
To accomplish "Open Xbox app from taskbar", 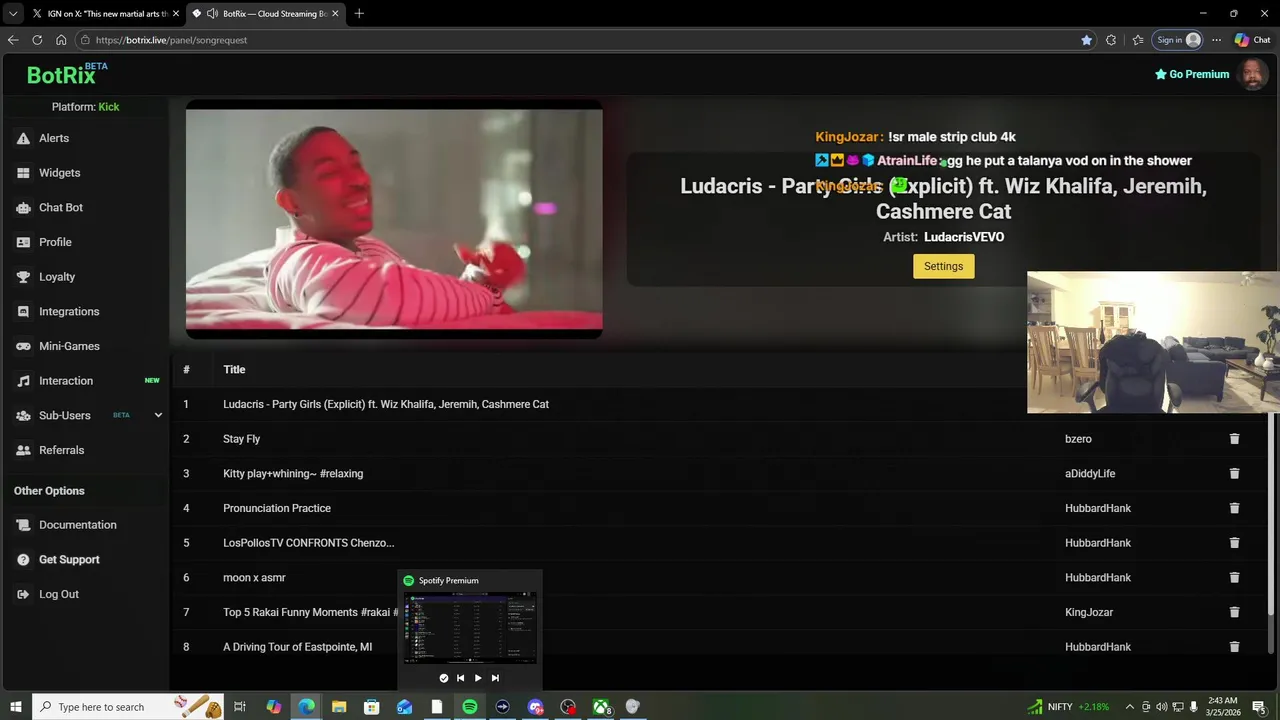I will 602,707.
